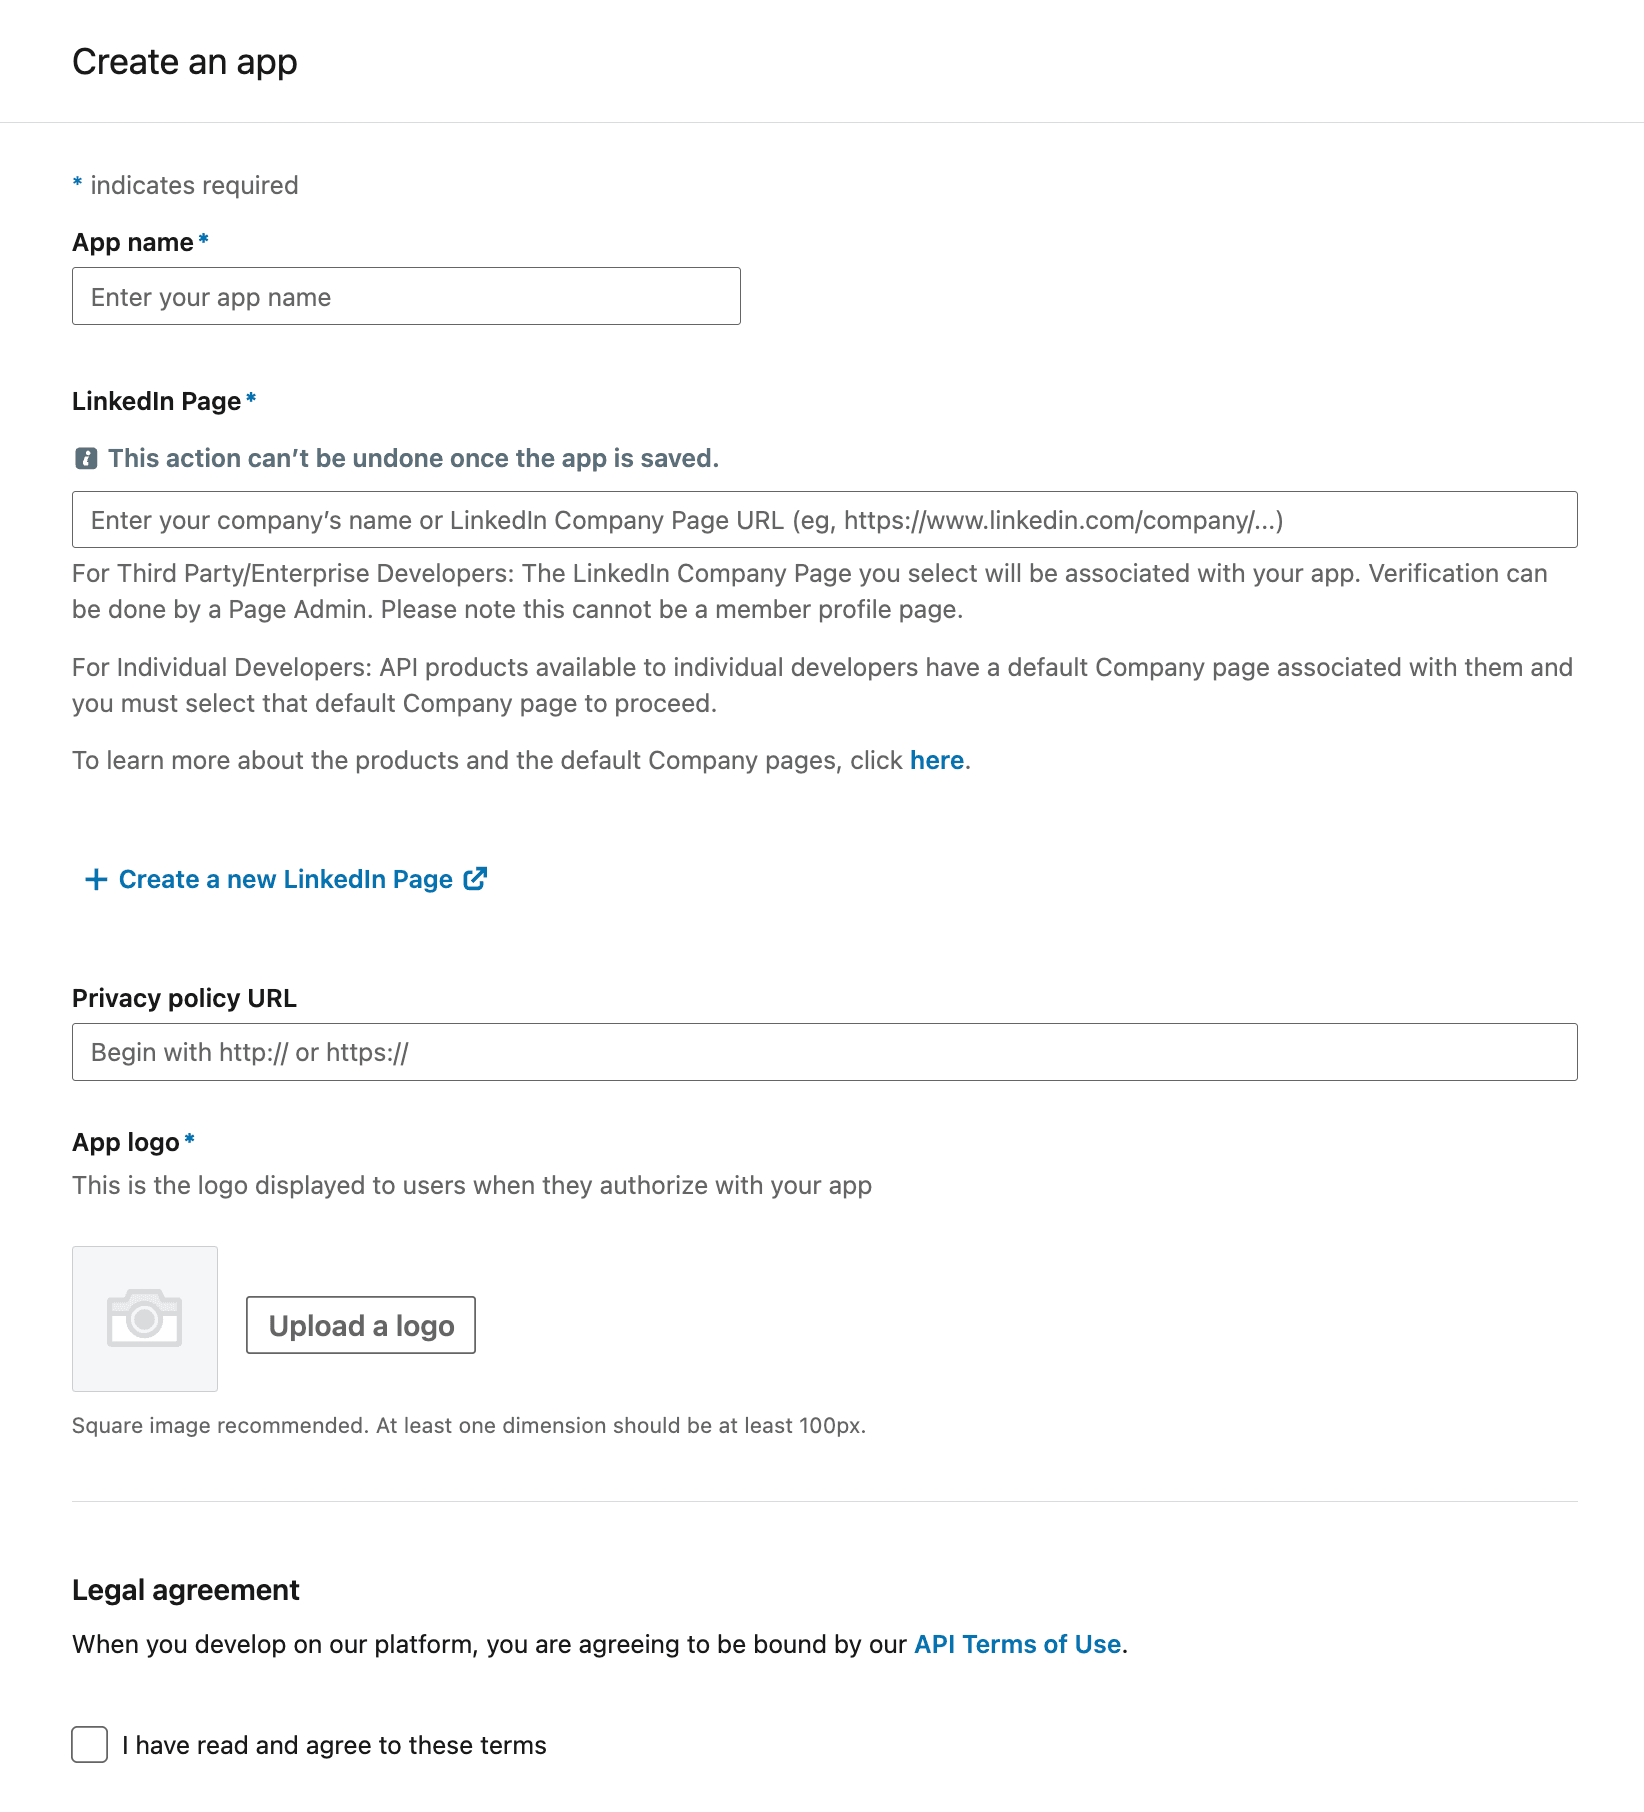Click the Upload a logo button
The image size is (1644, 1812).
pyautogui.click(x=360, y=1325)
